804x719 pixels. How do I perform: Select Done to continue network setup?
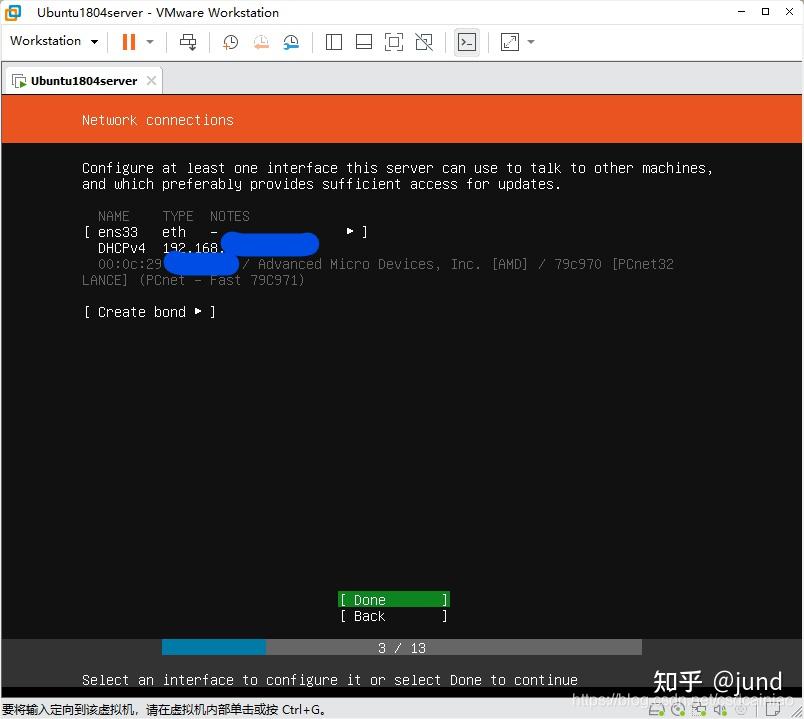click(x=393, y=599)
